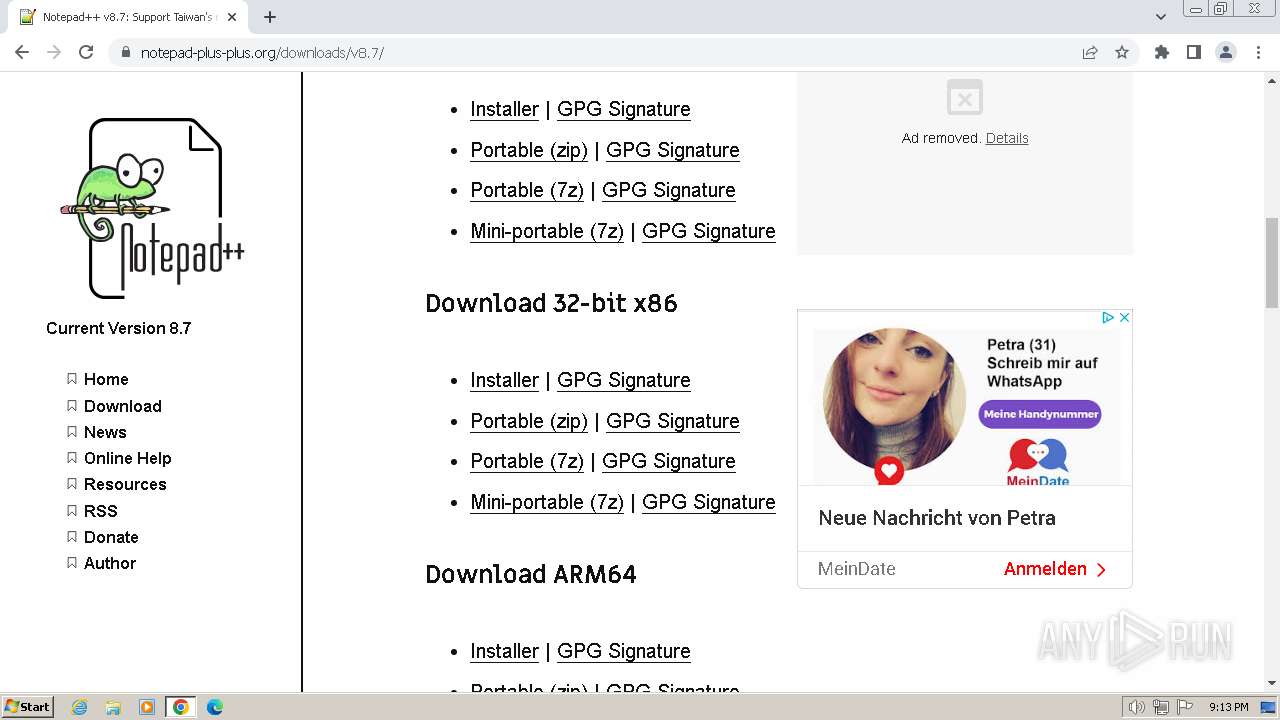Download the 32-bit x86 Portable (zip)

click(x=529, y=421)
